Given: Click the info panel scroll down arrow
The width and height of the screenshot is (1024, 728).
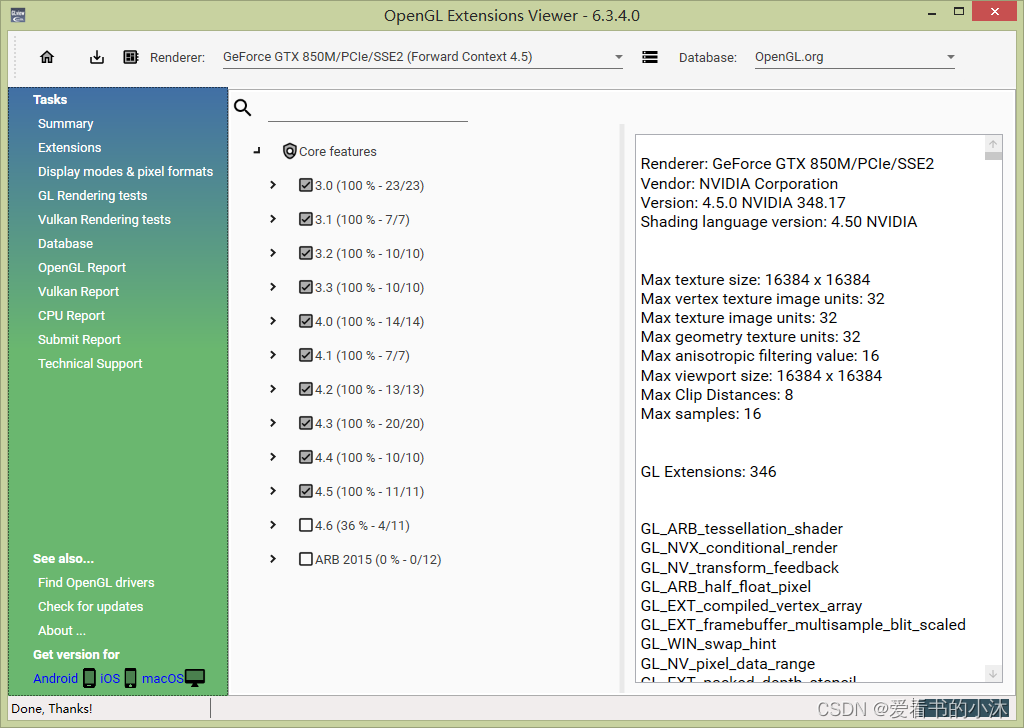Looking at the screenshot, I should point(993,674).
